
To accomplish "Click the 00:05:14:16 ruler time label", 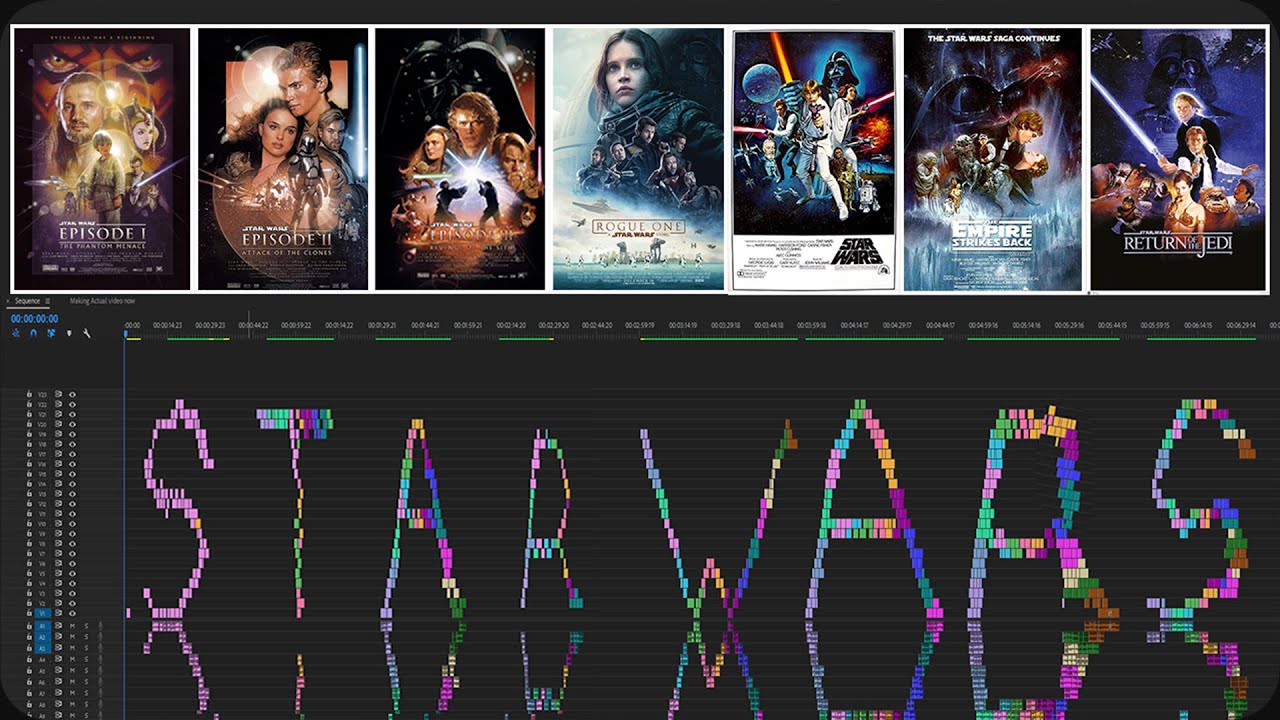I will pyautogui.click(x=1028, y=325).
